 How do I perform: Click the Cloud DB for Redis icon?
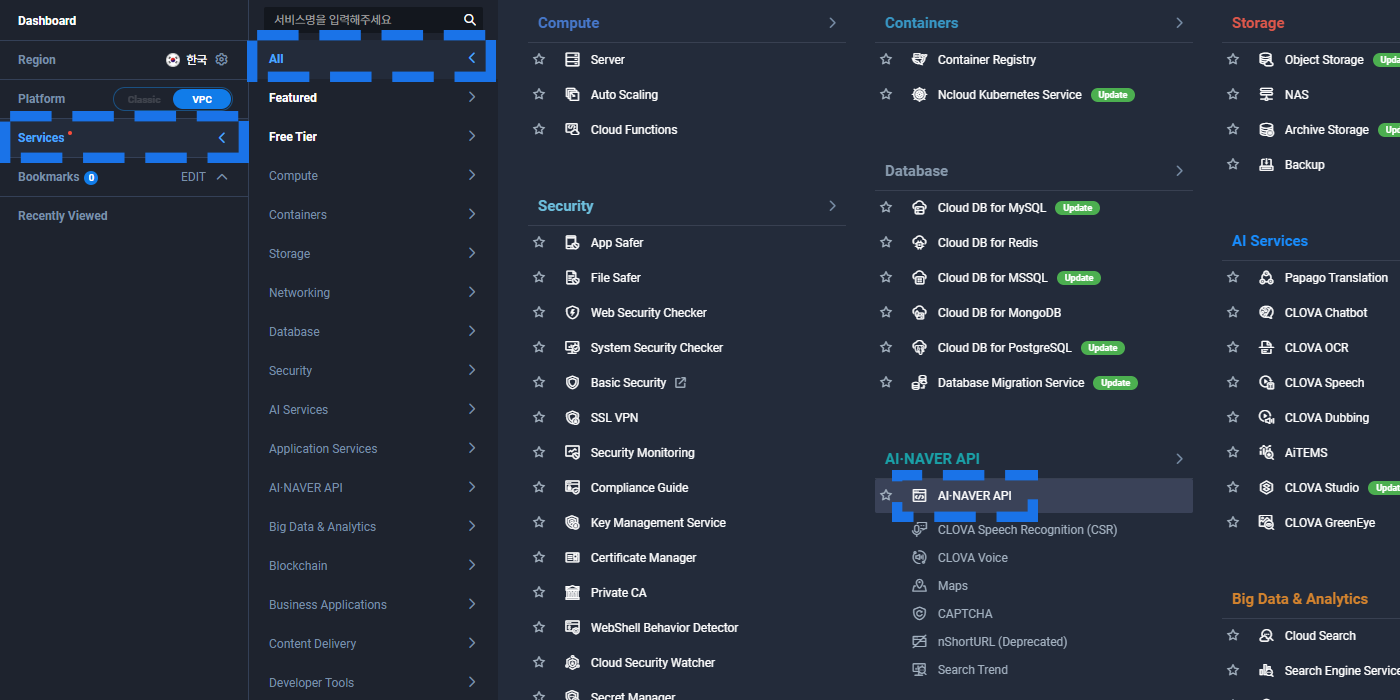click(x=919, y=243)
